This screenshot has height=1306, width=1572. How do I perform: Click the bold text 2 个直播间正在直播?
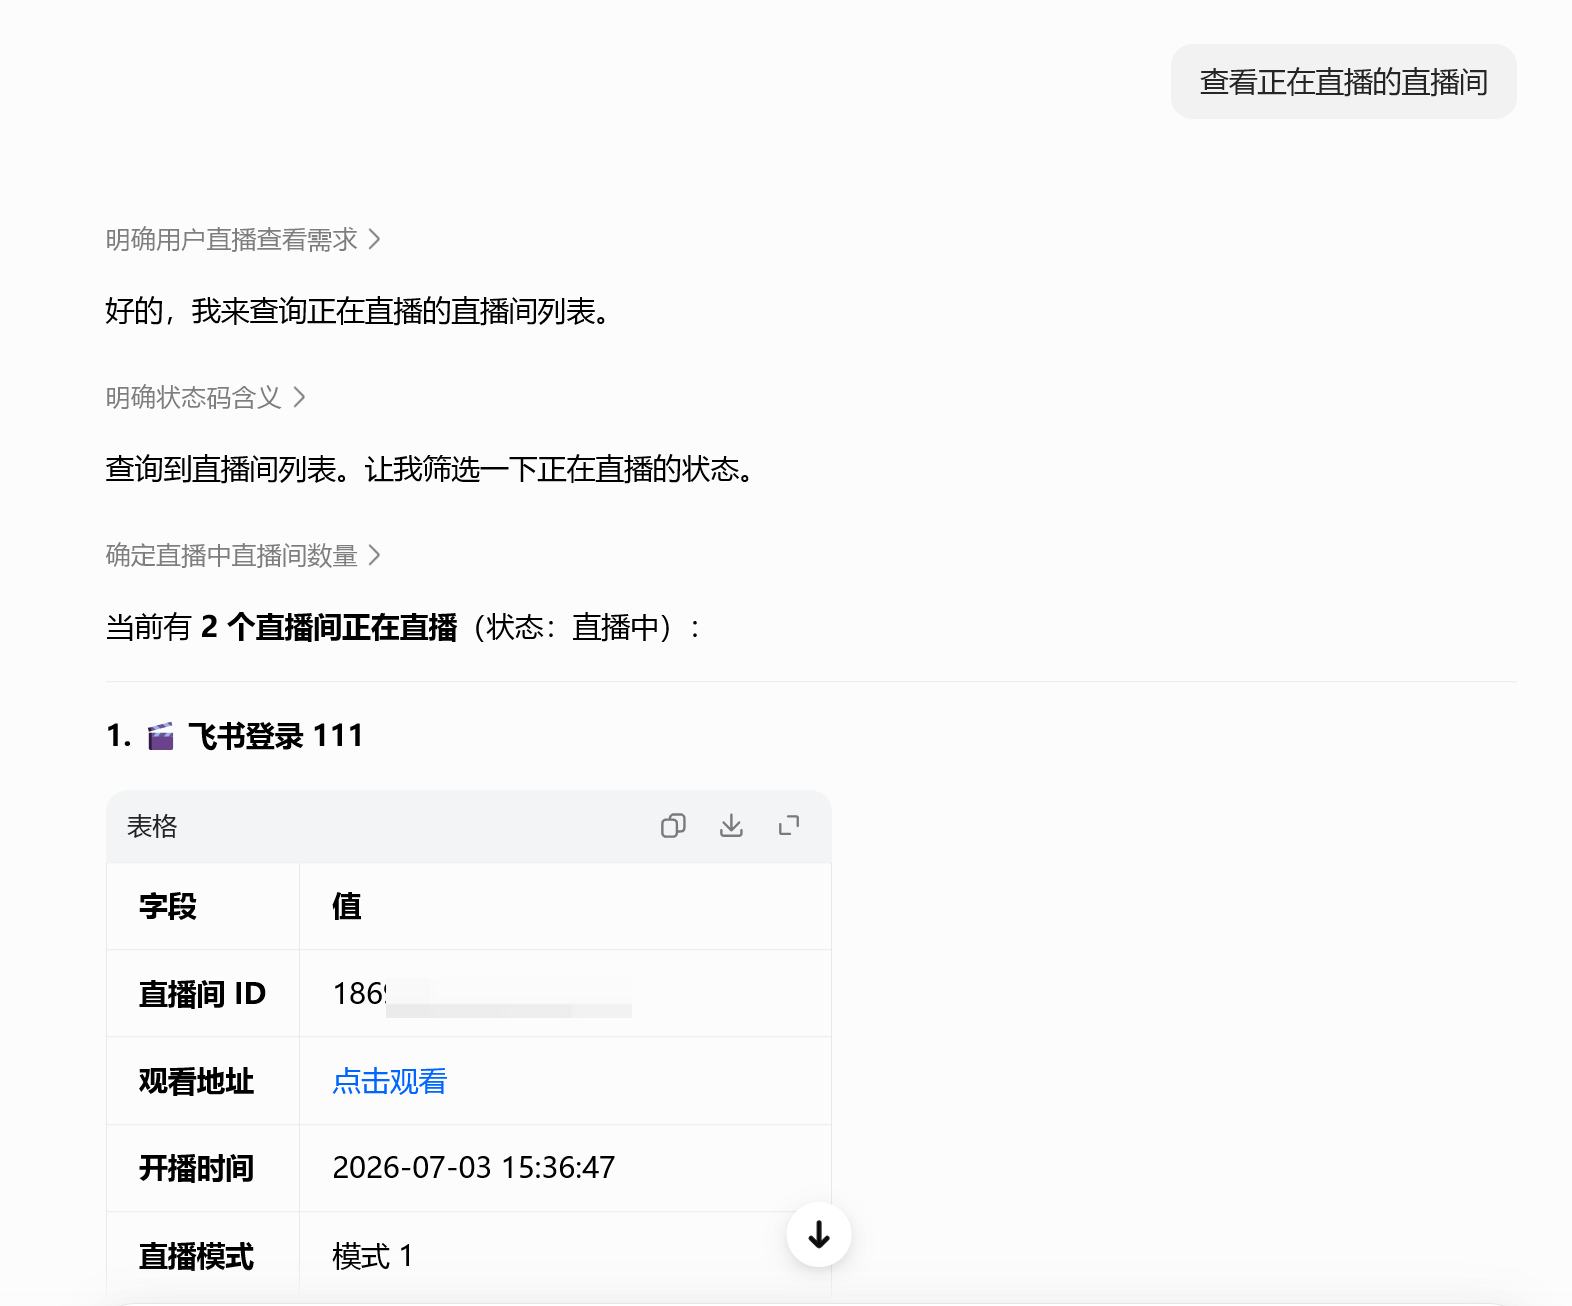coord(329,627)
